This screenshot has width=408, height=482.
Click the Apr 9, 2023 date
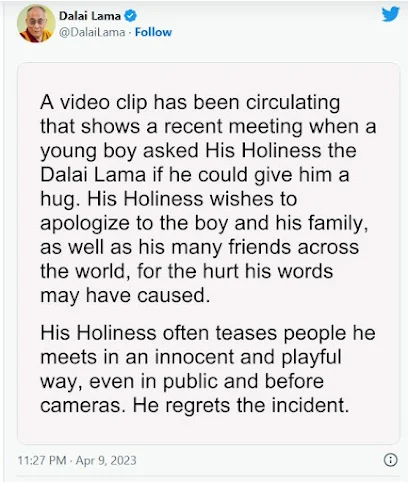coord(106,460)
